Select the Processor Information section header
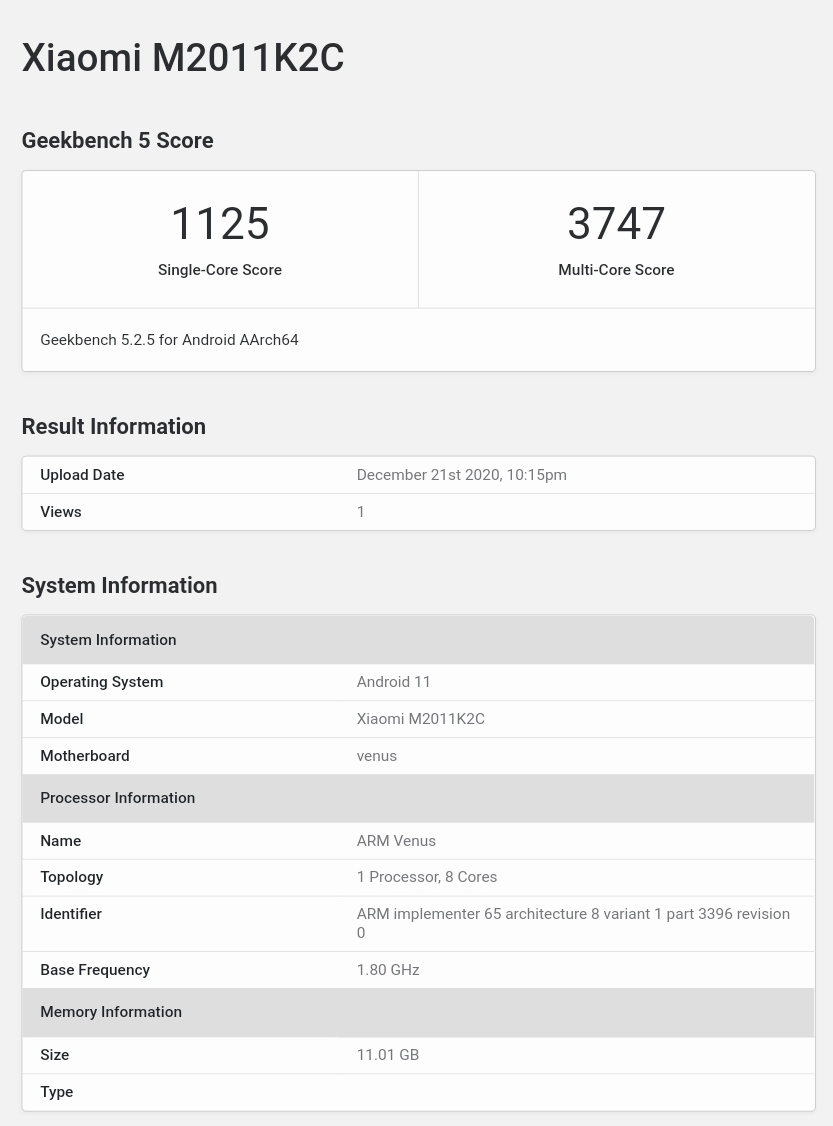This screenshot has width=833, height=1126. click(117, 798)
